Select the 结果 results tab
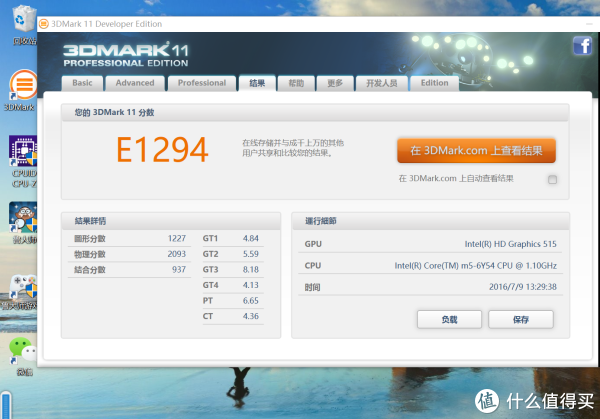This screenshot has width=600, height=419. coord(257,83)
